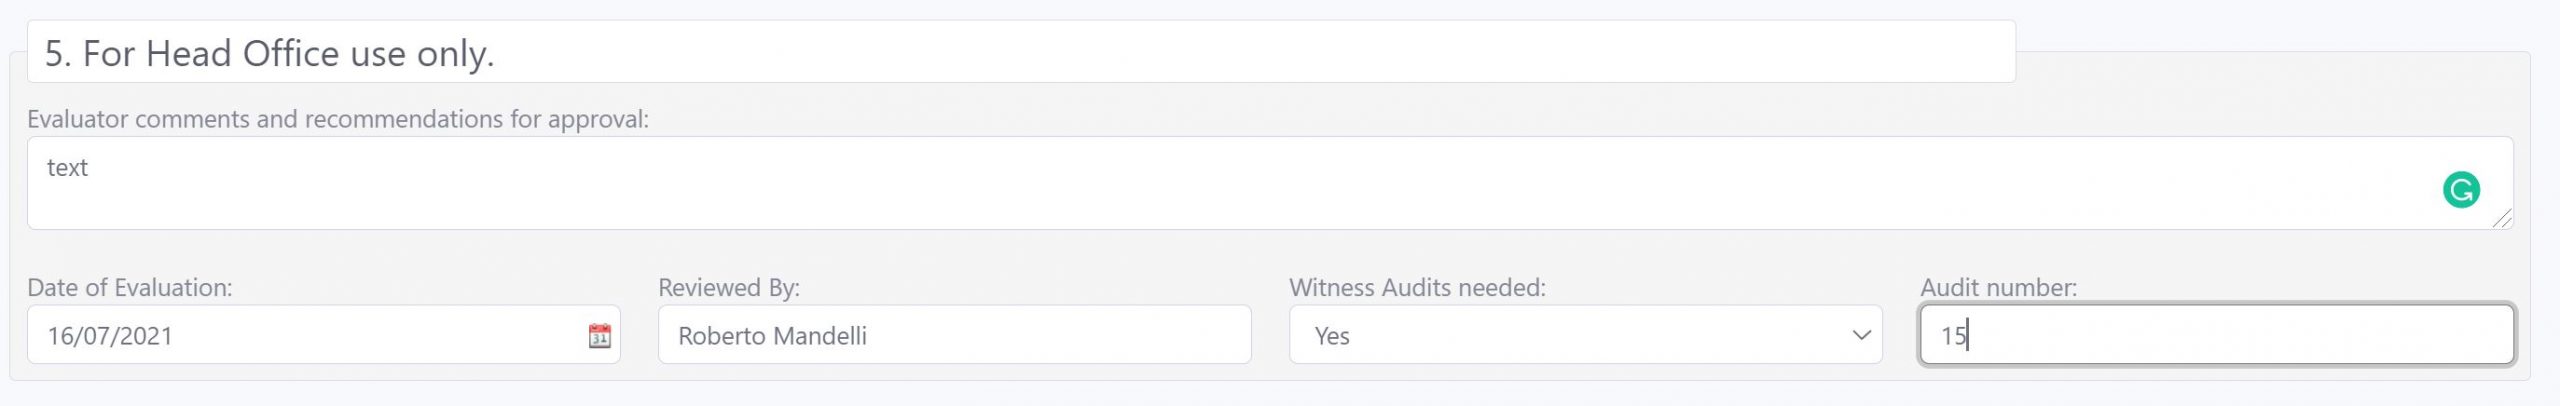Click the chevron arrow beside Yes
The height and width of the screenshot is (406, 2560).
1861,335
